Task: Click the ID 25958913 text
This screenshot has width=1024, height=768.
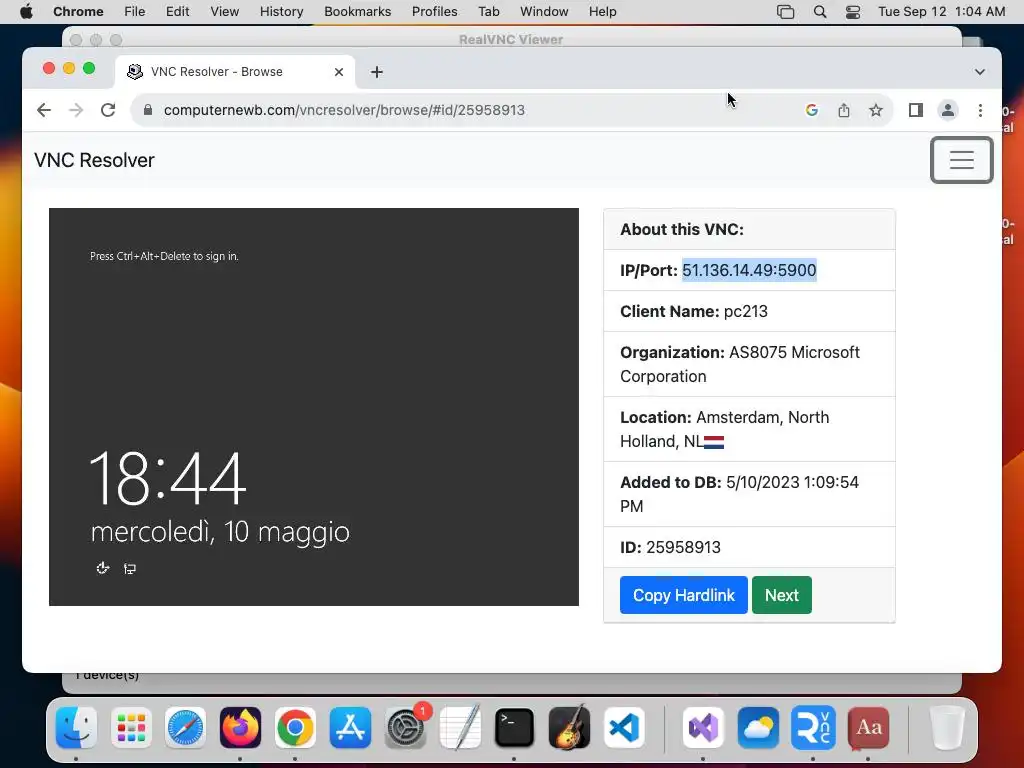Action: 670,547
